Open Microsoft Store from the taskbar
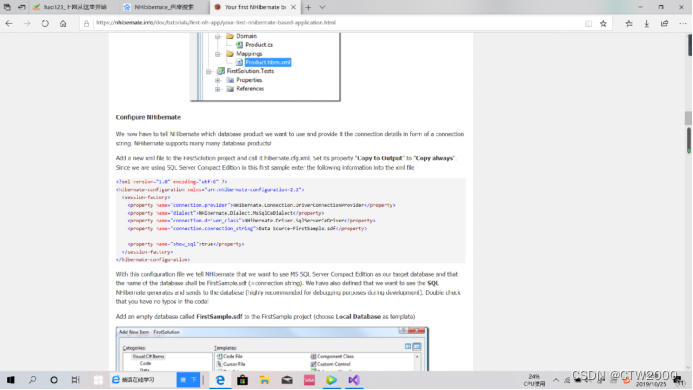 [242, 380]
